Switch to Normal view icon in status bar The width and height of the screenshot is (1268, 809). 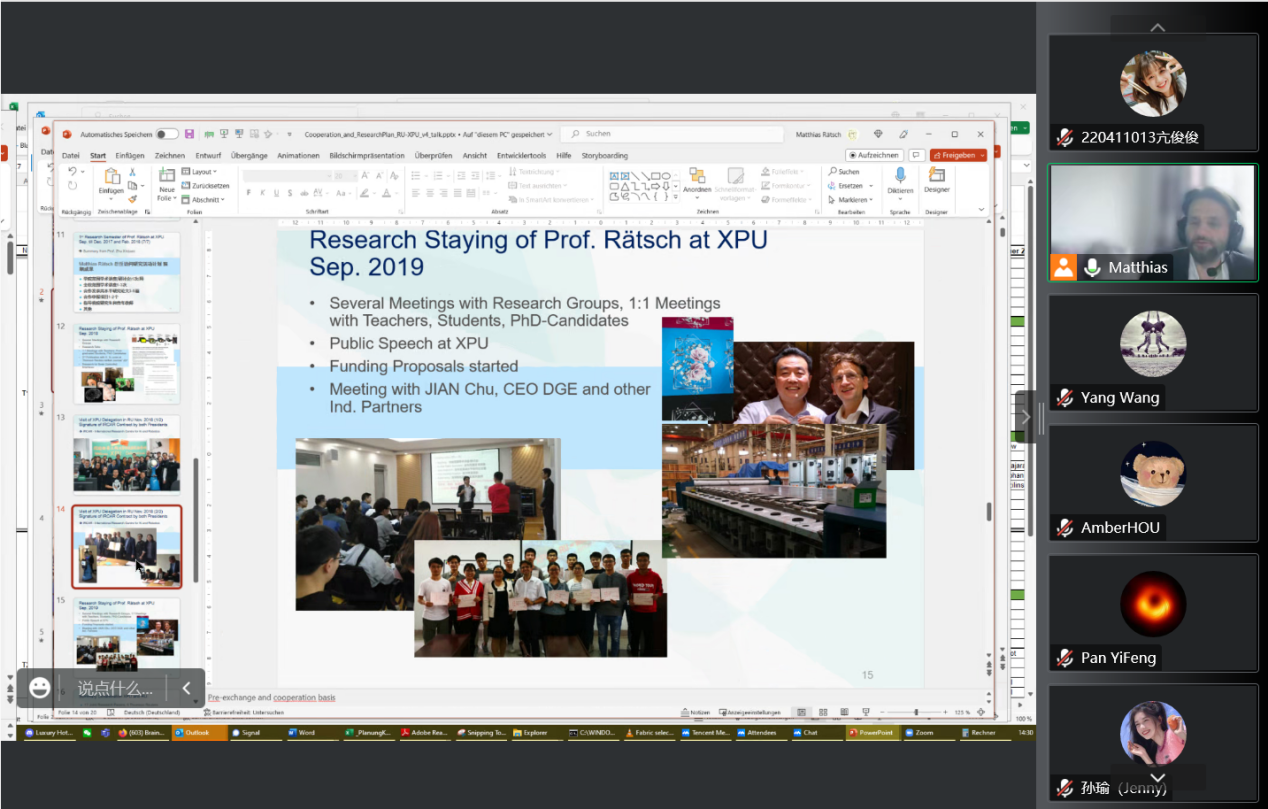801,712
